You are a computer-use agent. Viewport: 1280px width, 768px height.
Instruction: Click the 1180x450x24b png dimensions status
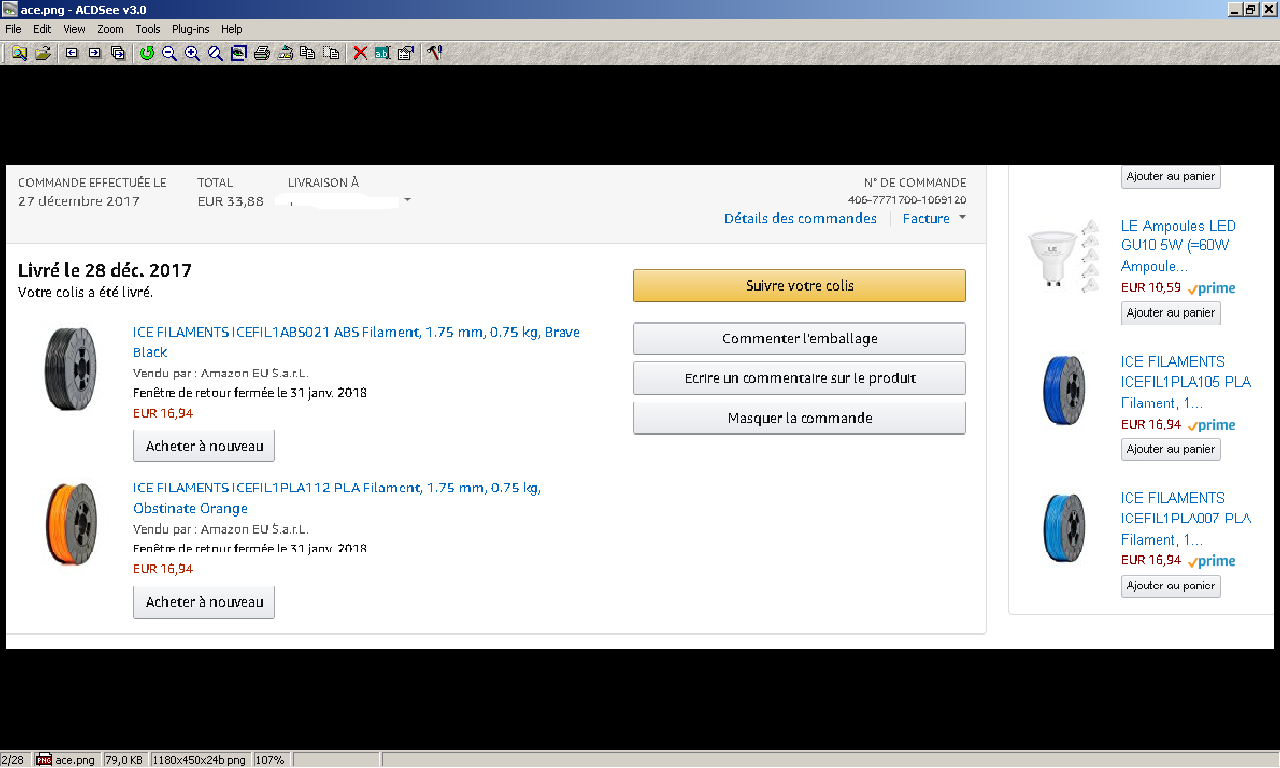[200, 760]
